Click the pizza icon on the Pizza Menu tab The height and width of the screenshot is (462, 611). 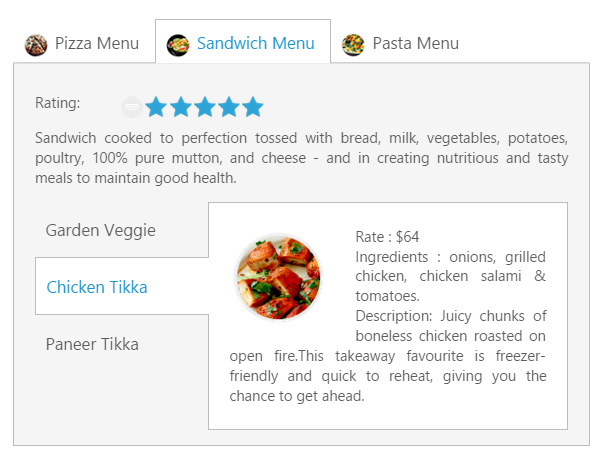pos(36,45)
